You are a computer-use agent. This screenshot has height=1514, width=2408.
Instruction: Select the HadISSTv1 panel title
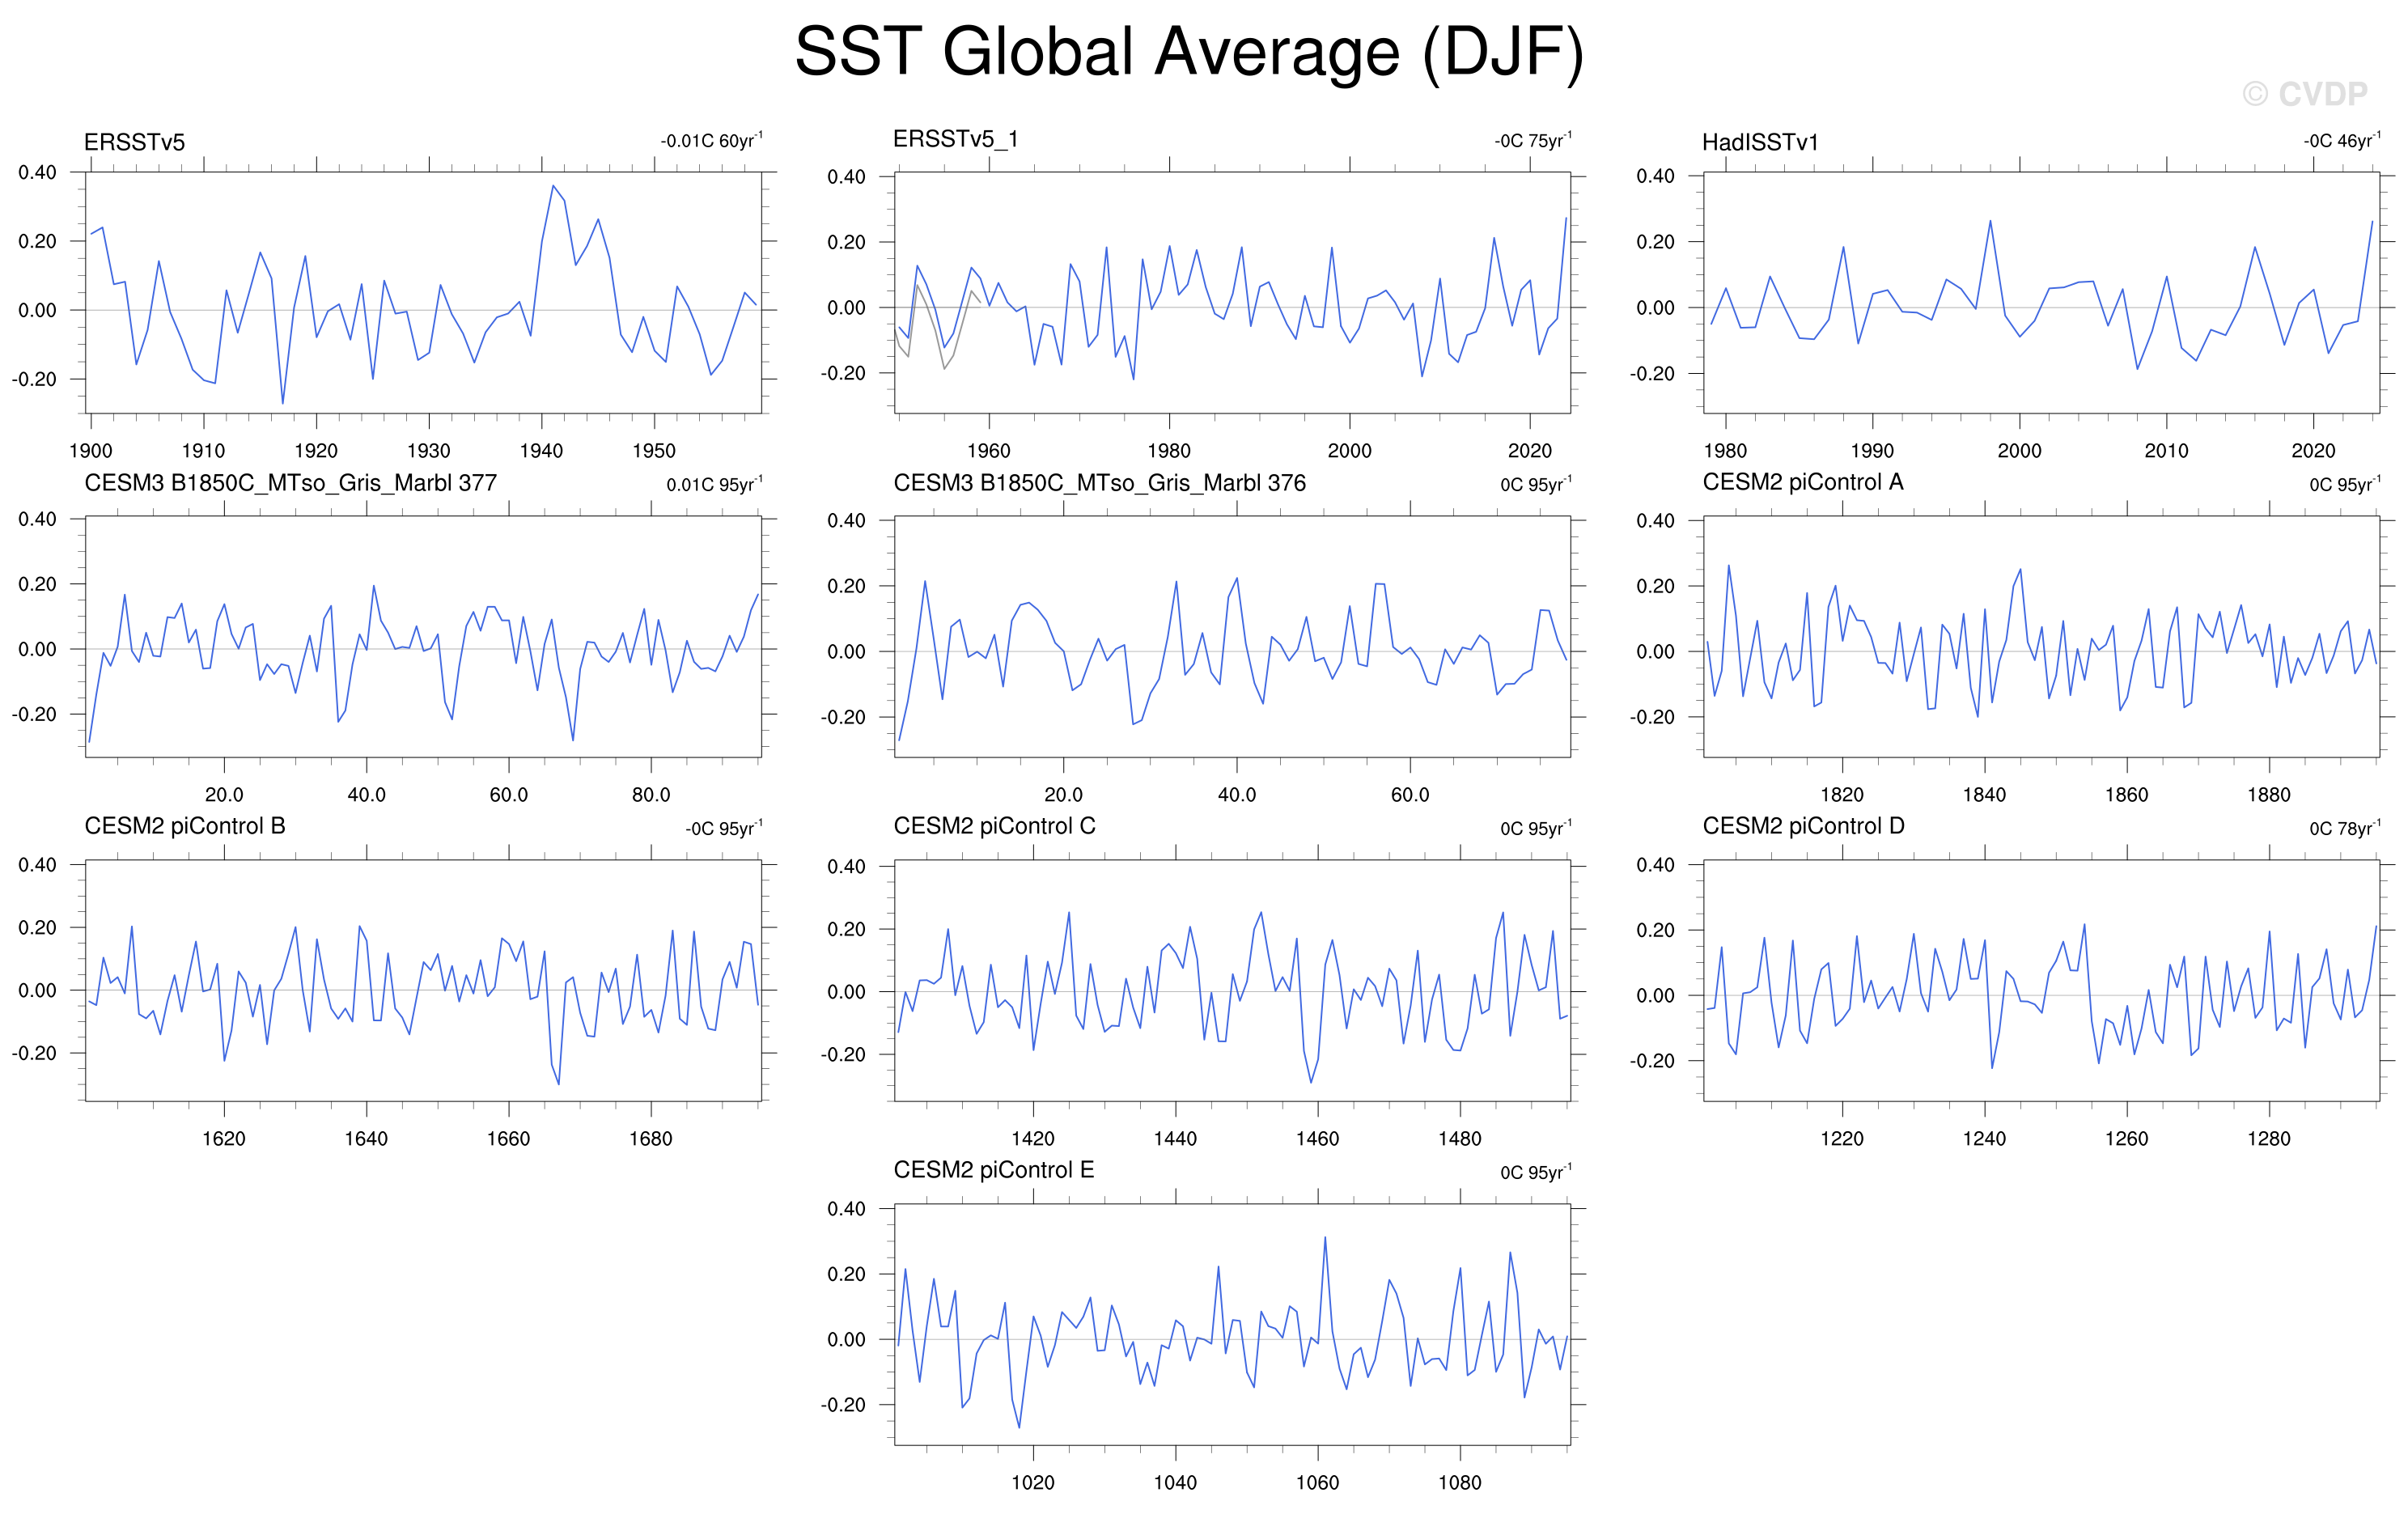pyautogui.click(x=1760, y=142)
